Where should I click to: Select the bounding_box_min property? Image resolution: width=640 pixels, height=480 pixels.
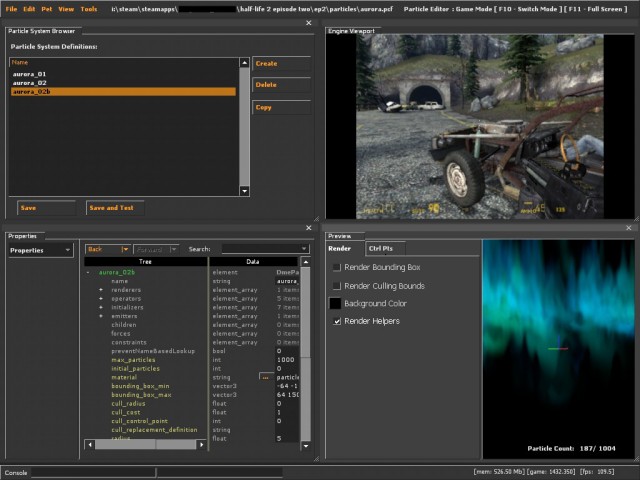(x=140, y=386)
